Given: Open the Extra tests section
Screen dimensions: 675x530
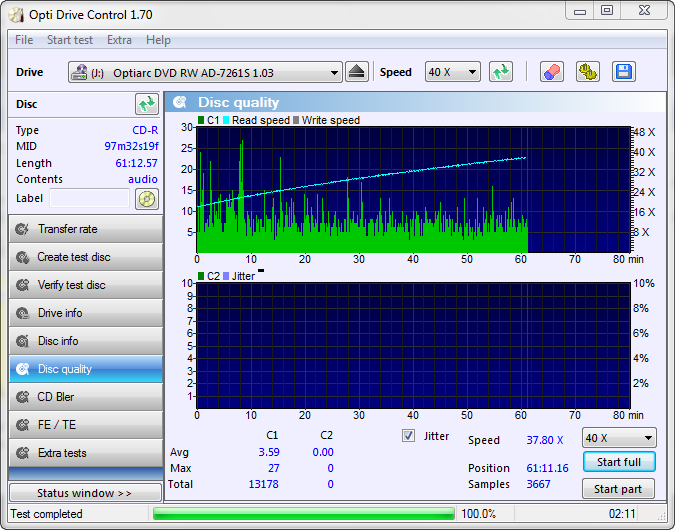Looking at the screenshot, I should (x=86, y=453).
